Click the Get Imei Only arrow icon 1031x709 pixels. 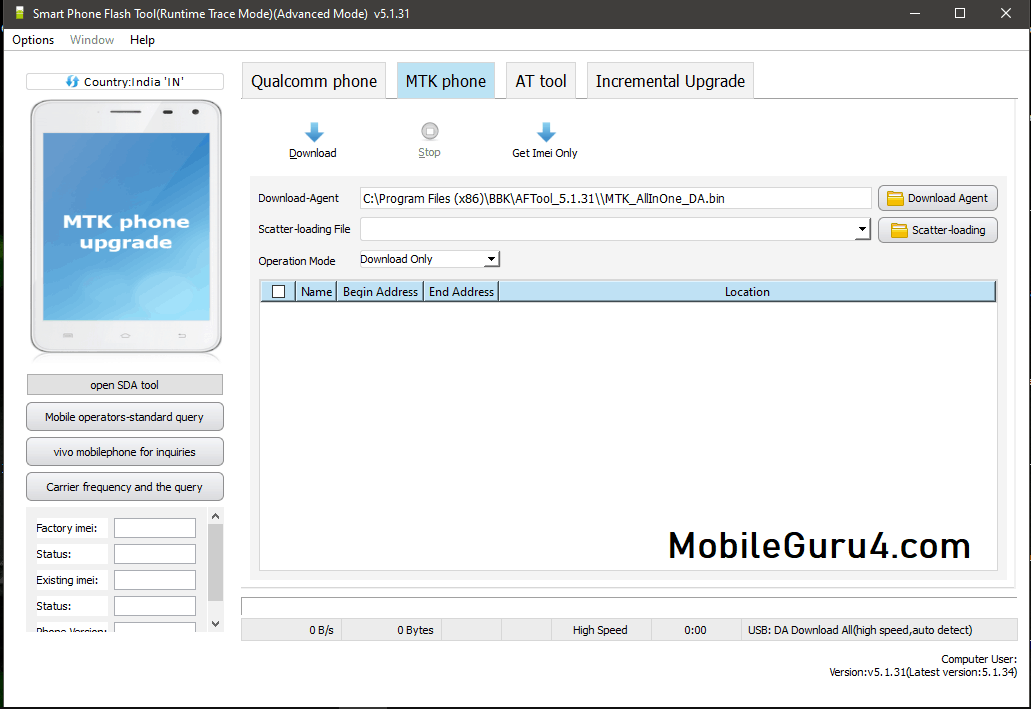tap(546, 132)
